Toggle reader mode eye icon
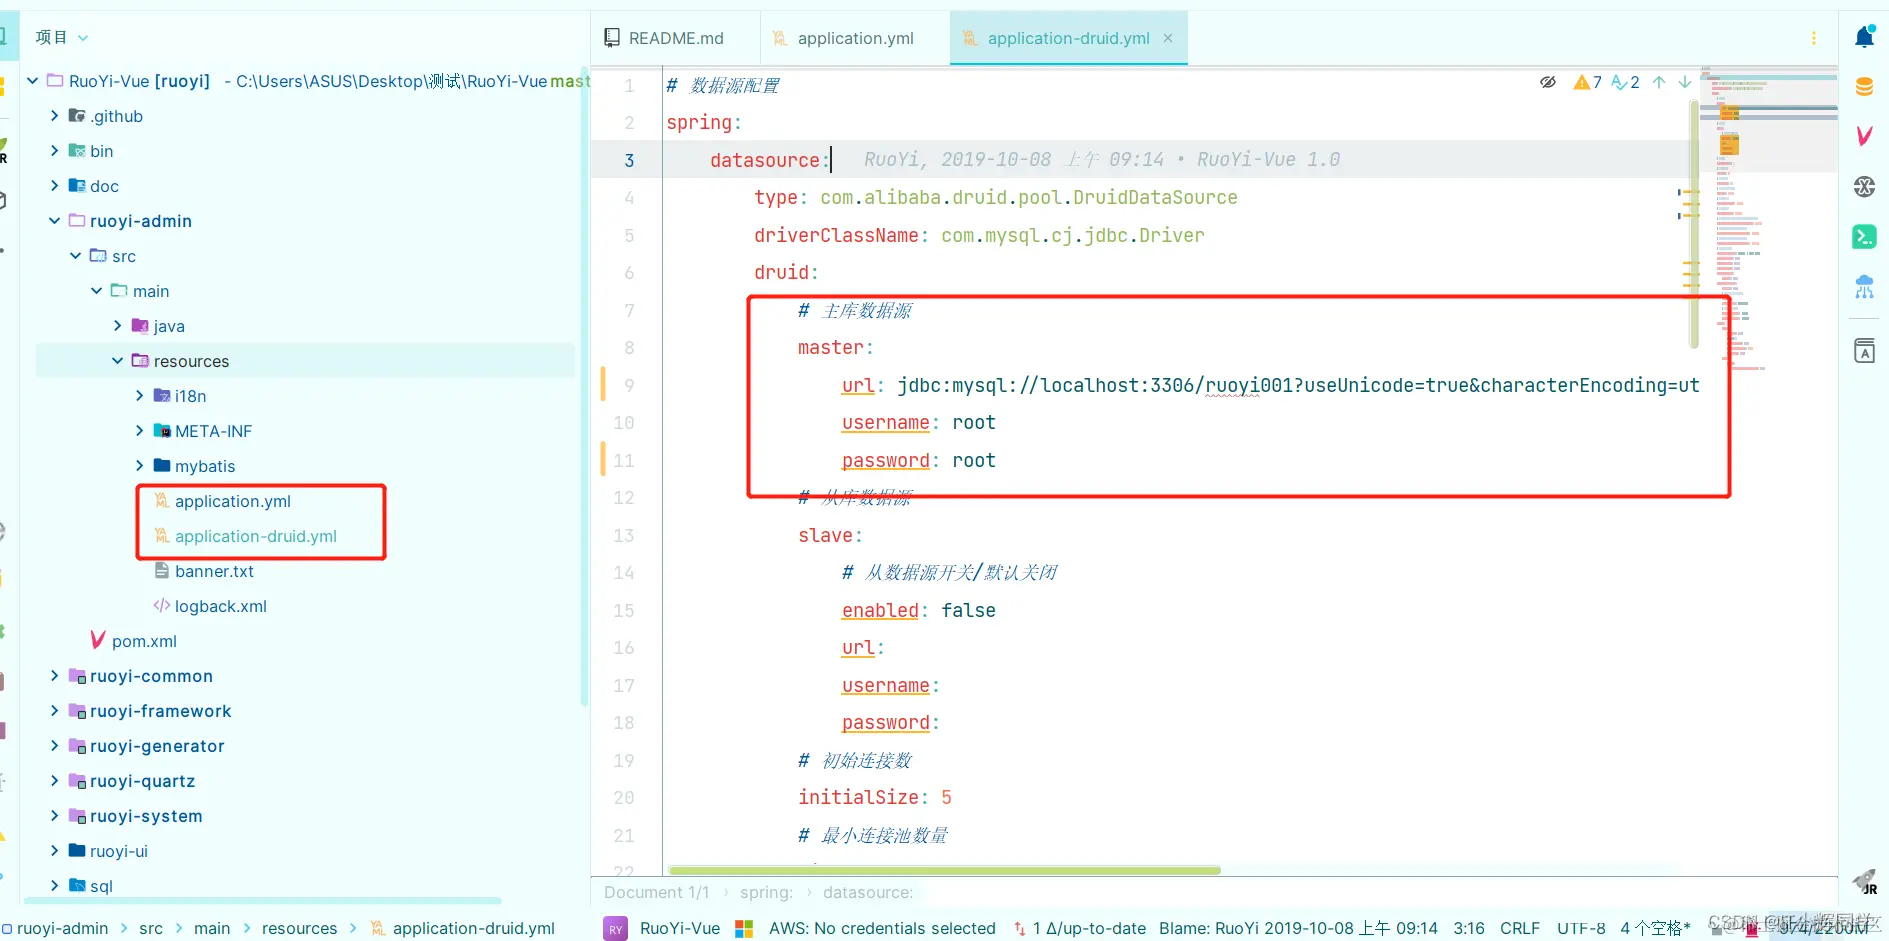The image size is (1889, 941). [1548, 82]
